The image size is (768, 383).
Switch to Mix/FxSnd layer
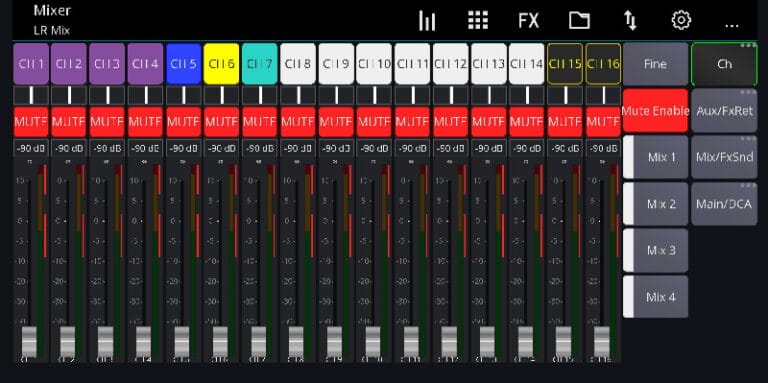724,157
